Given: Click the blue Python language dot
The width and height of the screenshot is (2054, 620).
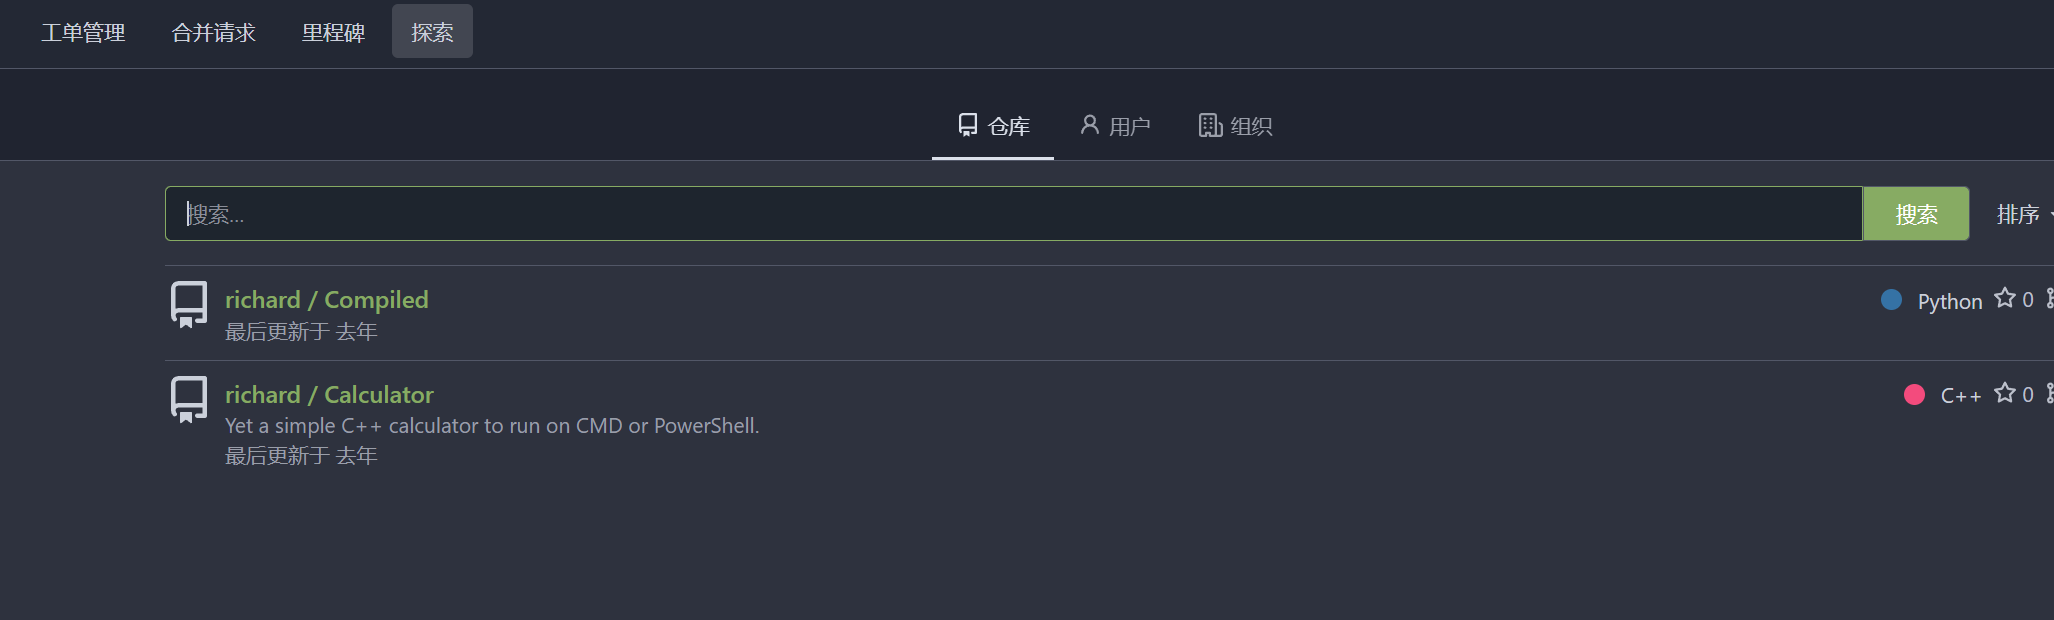Looking at the screenshot, I should 1891,299.
